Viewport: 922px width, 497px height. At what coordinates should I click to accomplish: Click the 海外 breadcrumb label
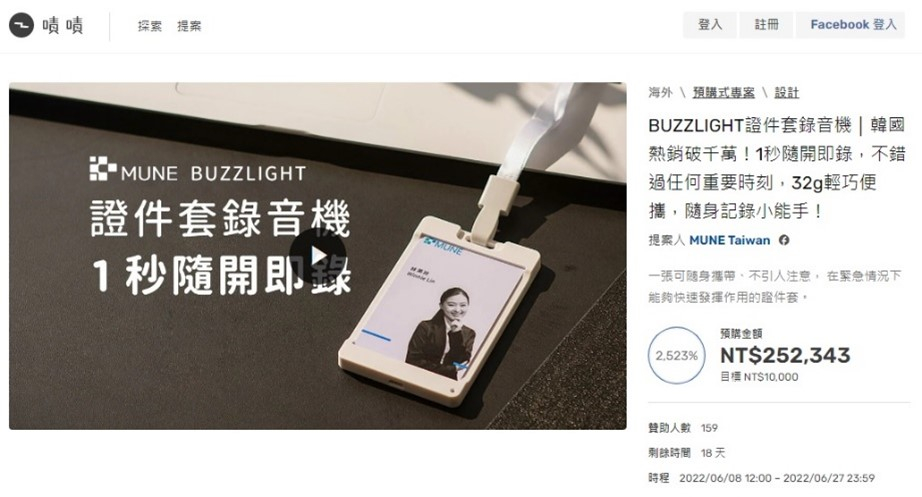click(x=660, y=92)
